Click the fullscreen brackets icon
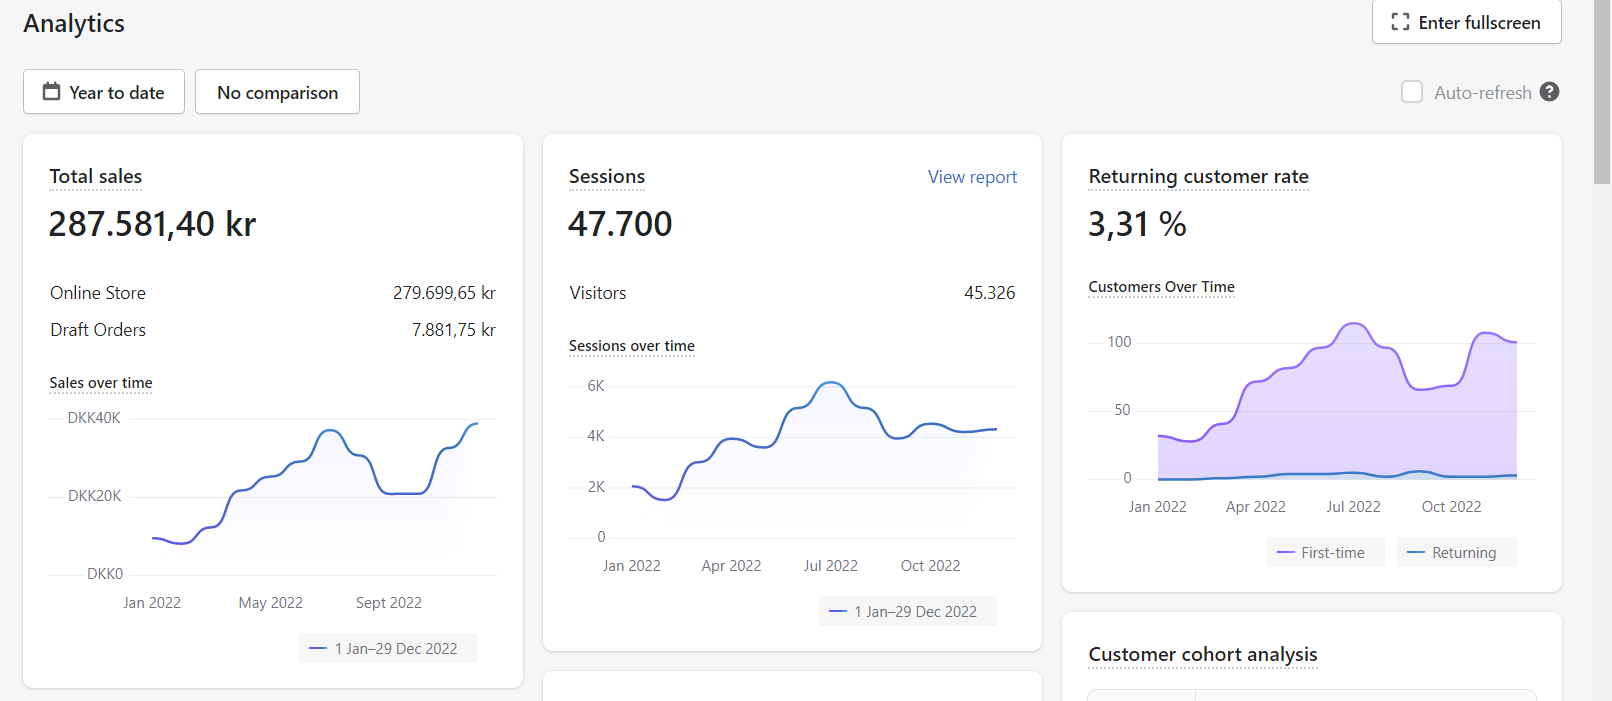 [1400, 22]
